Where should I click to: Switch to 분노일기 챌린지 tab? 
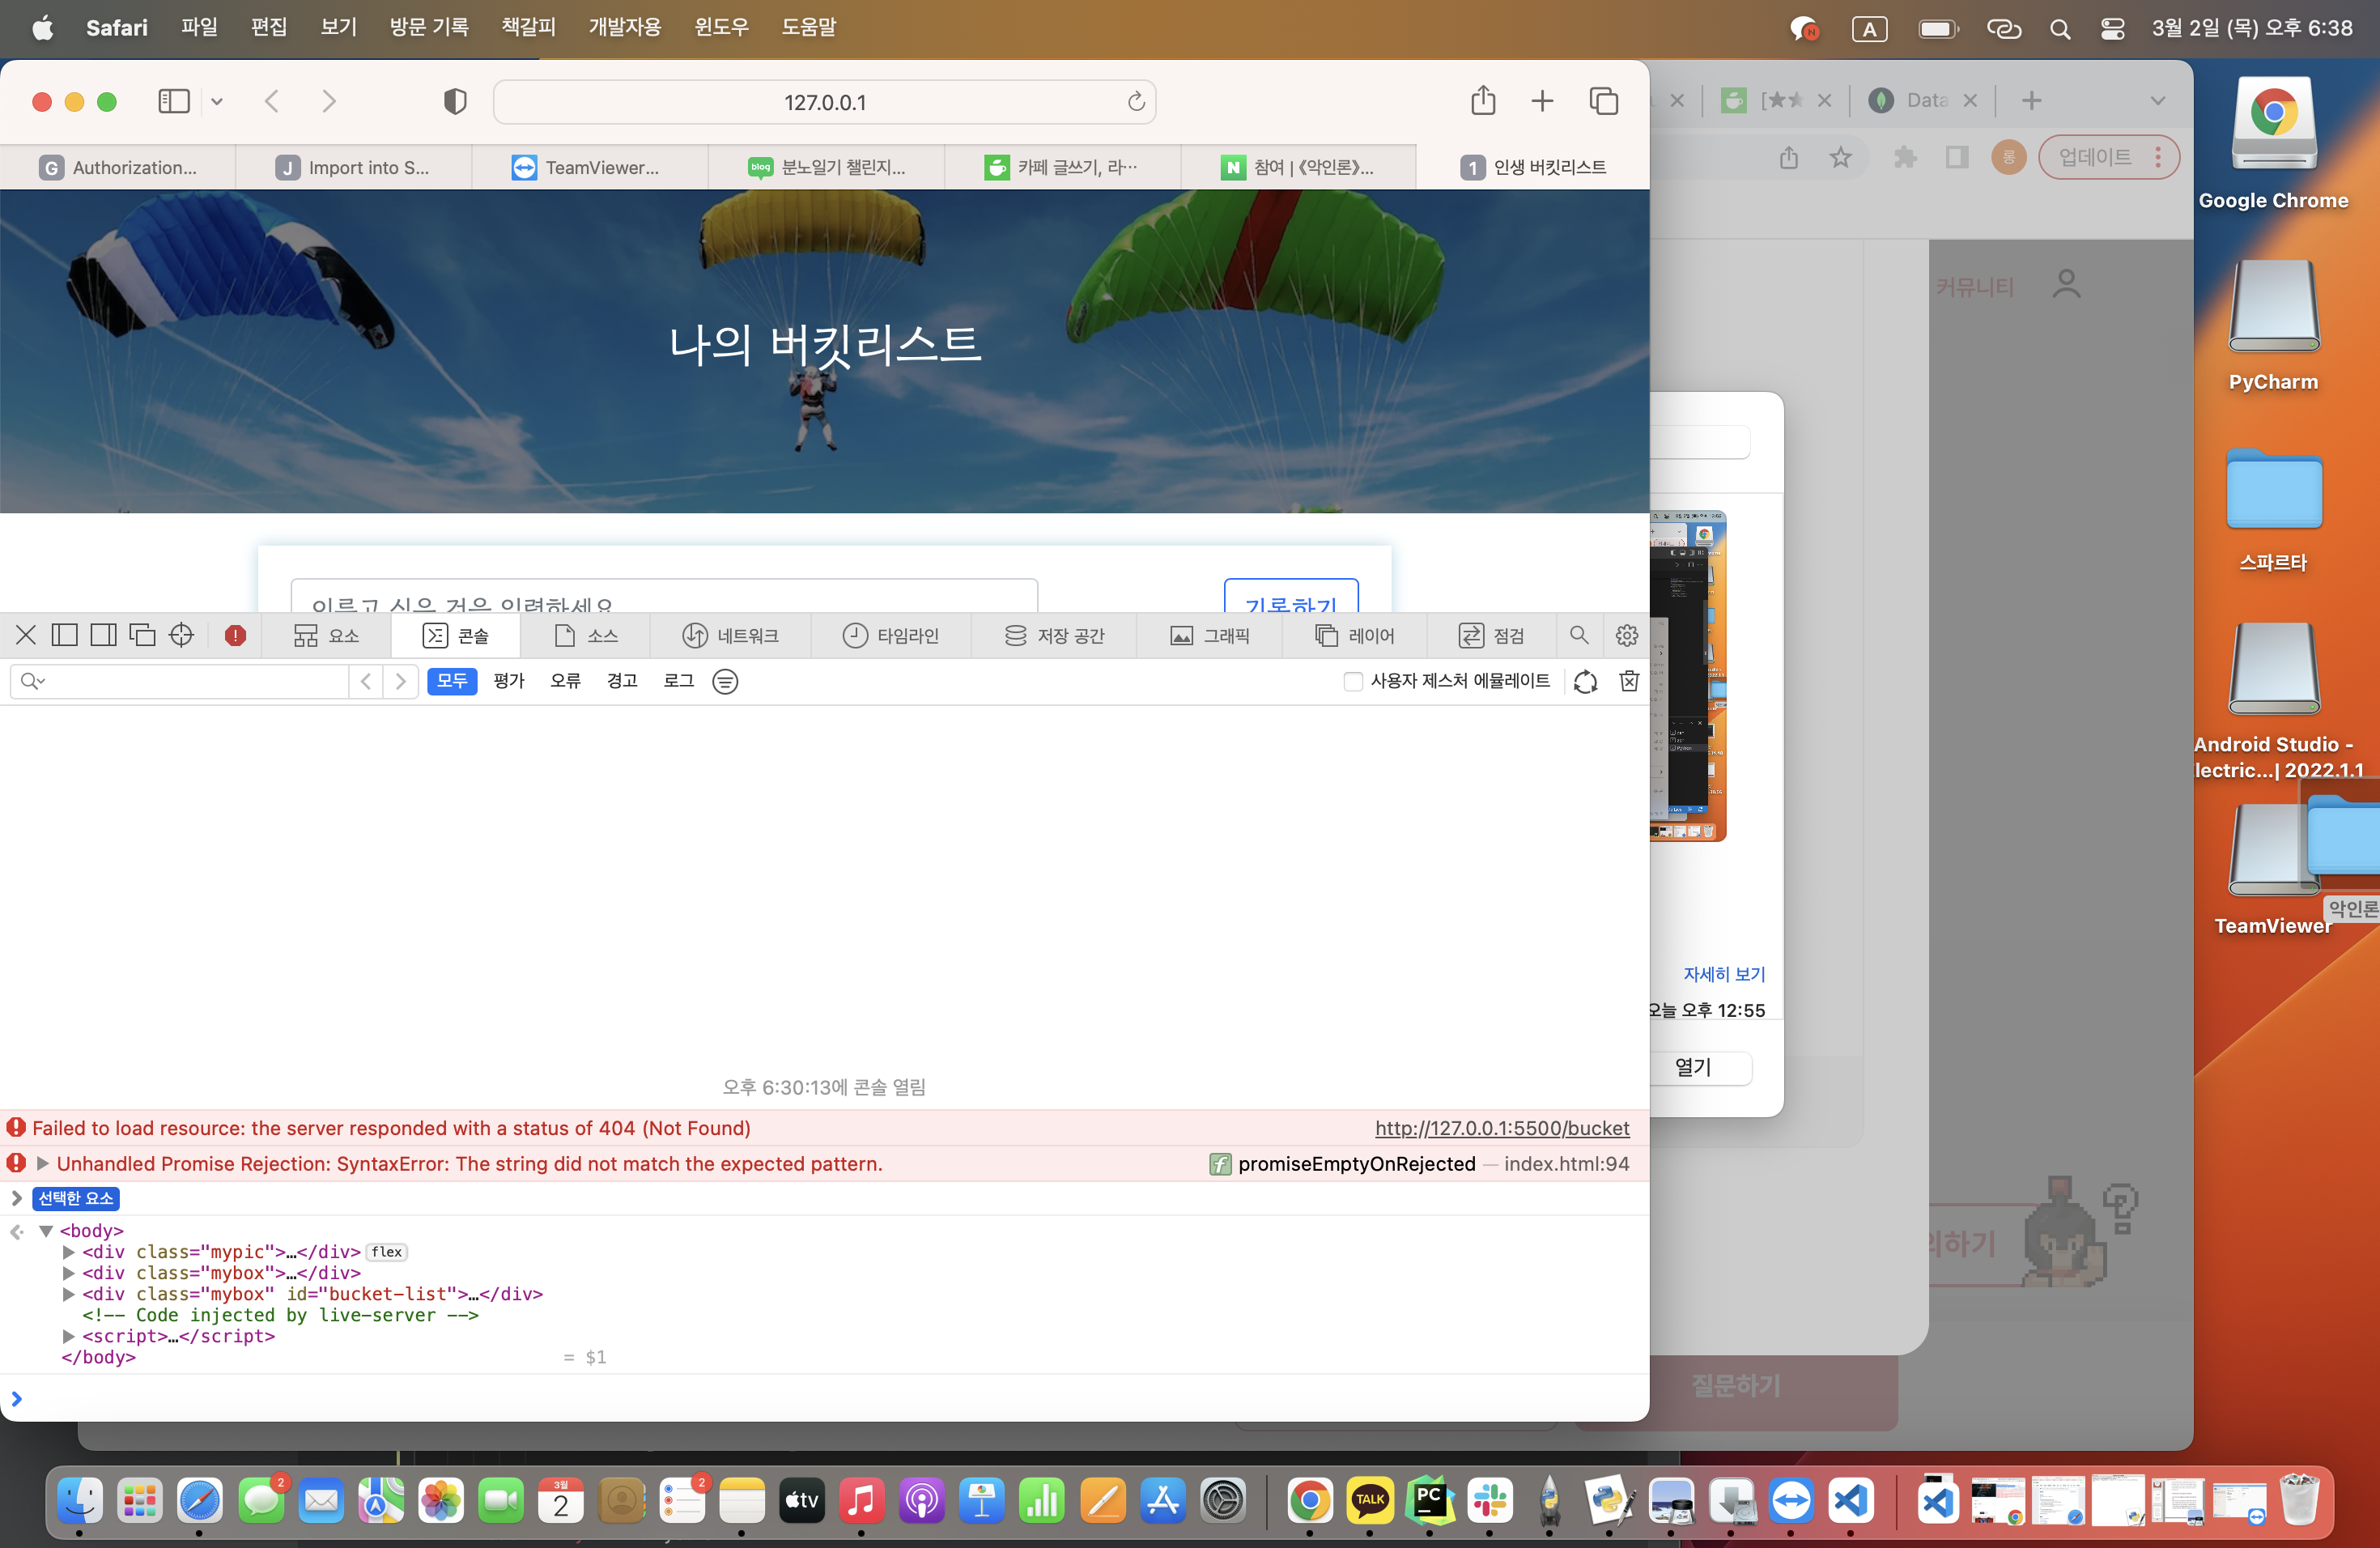pyautogui.click(x=826, y=167)
